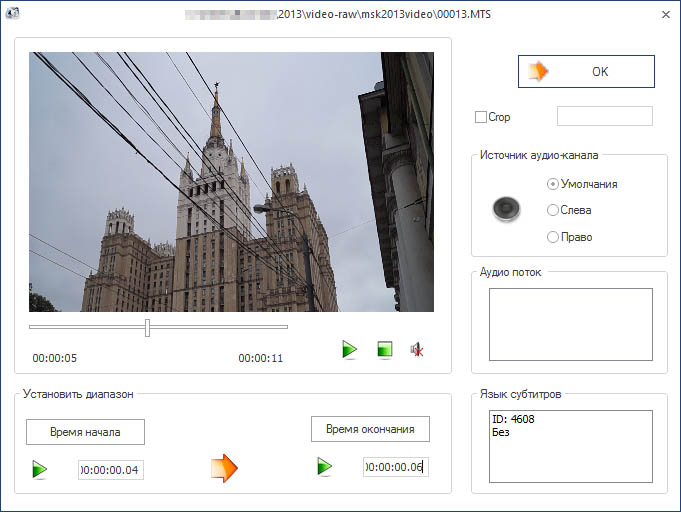The image size is (681, 512).
Task: Click the OK button
Action: click(x=586, y=71)
